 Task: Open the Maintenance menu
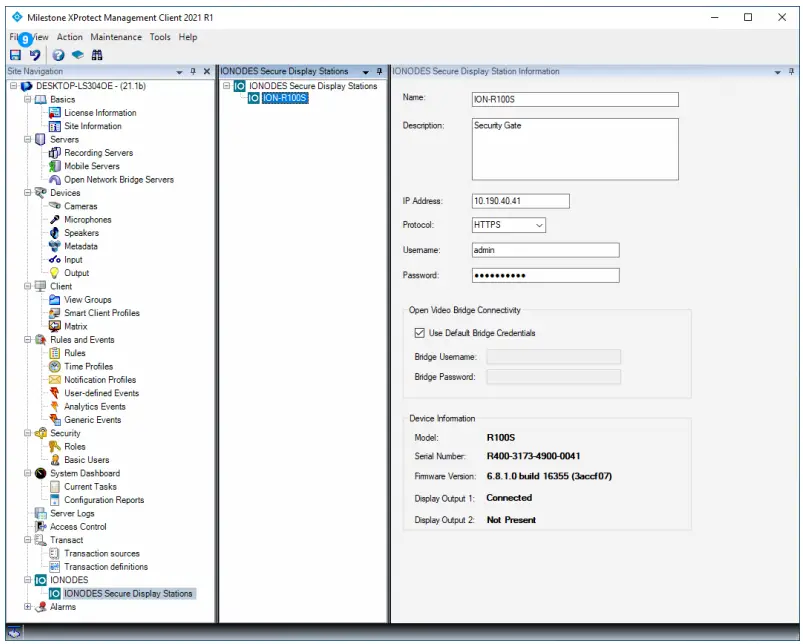pos(116,37)
